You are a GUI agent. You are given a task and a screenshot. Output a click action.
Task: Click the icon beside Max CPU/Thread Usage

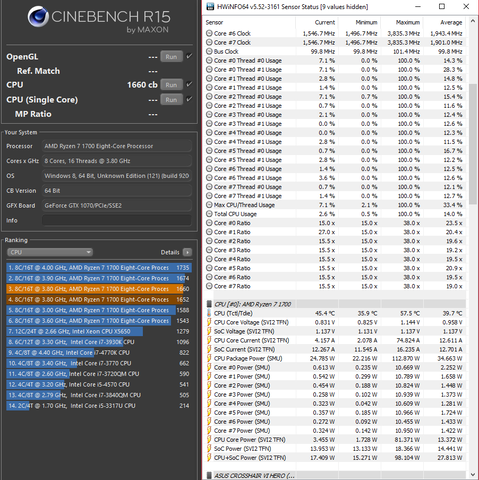(209, 205)
